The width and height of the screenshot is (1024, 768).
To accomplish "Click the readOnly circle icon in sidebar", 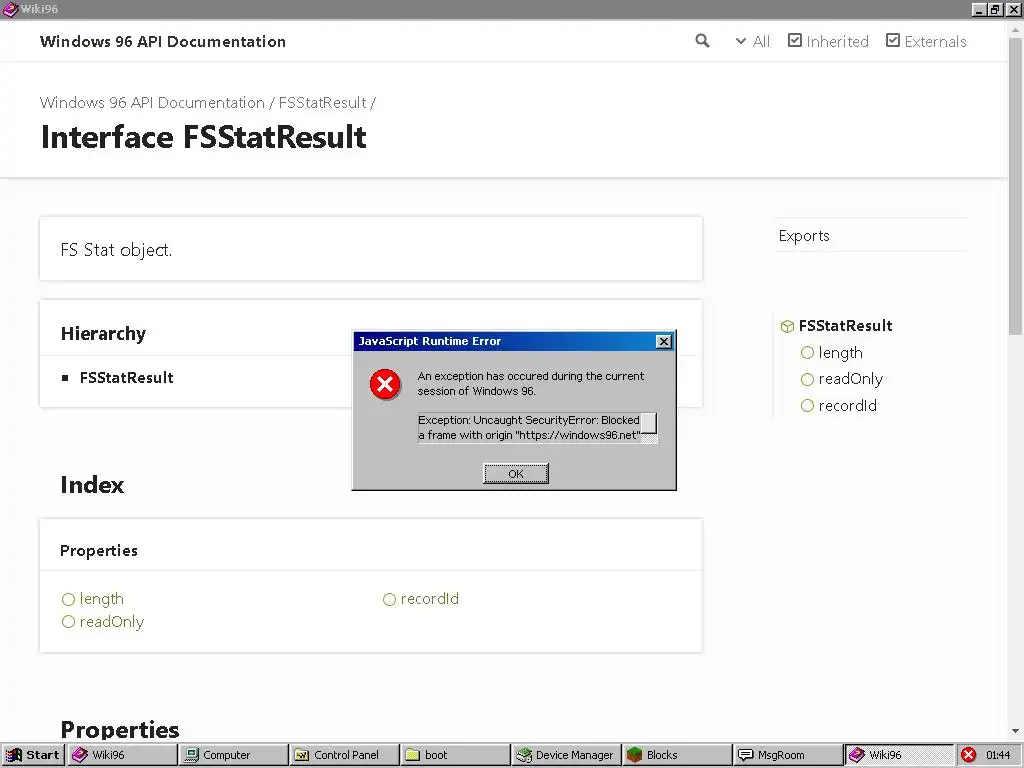I will pos(807,379).
